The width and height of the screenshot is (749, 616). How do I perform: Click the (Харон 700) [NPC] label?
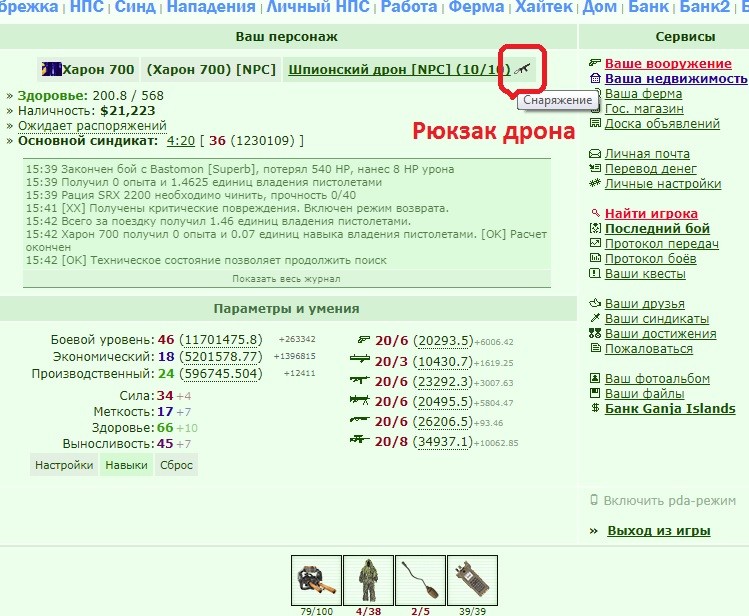211,70
